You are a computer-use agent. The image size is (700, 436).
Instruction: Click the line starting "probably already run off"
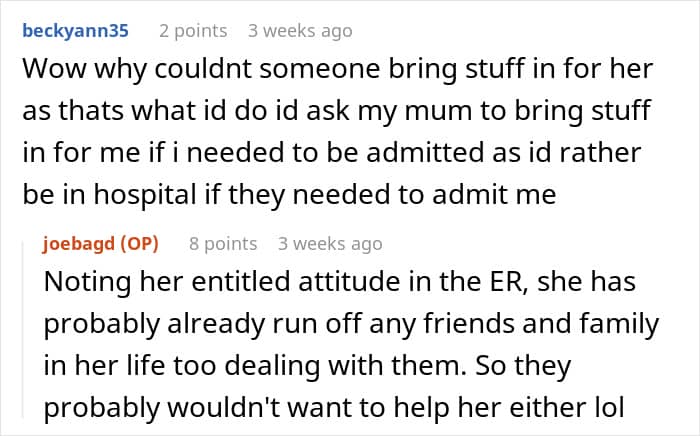coord(352,325)
